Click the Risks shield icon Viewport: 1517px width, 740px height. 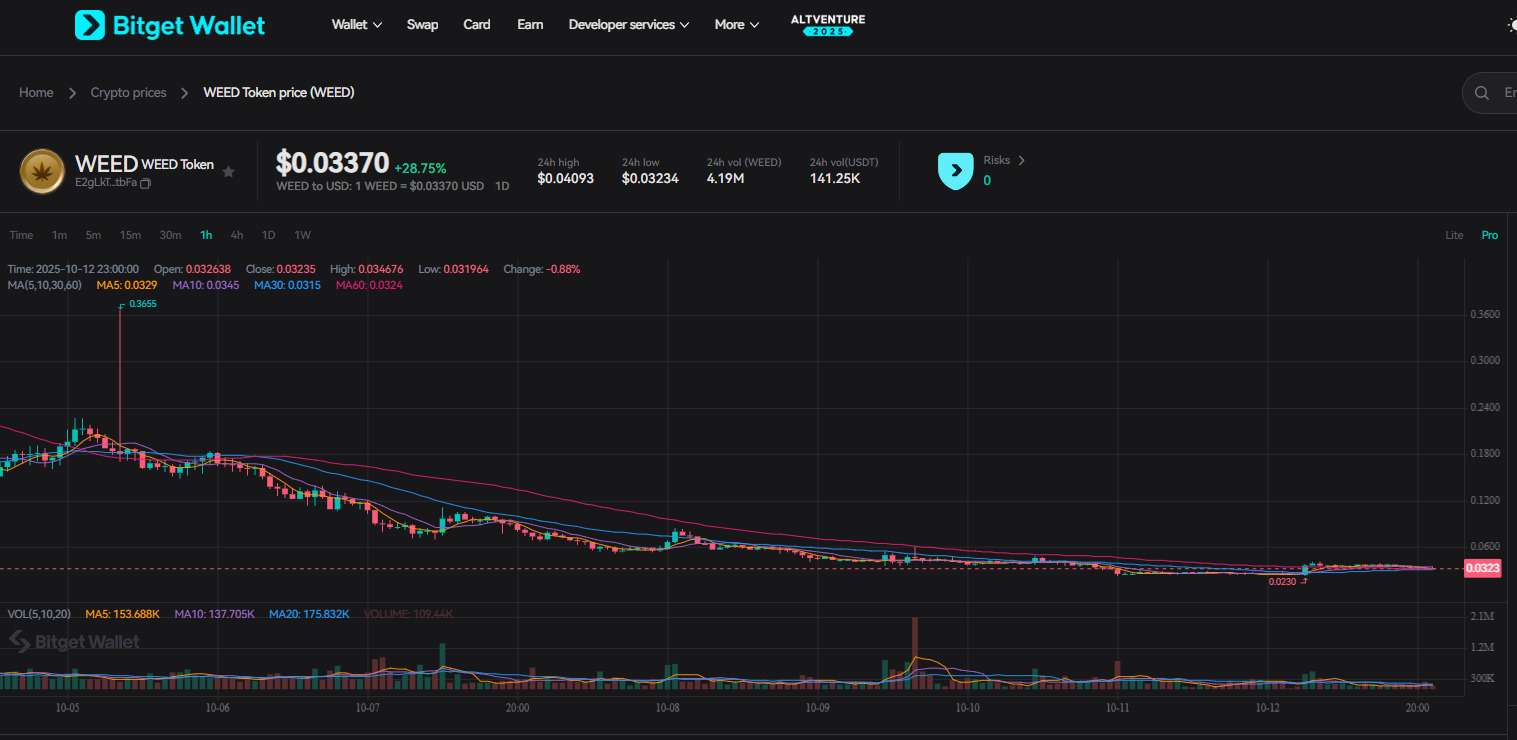pos(955,171)
